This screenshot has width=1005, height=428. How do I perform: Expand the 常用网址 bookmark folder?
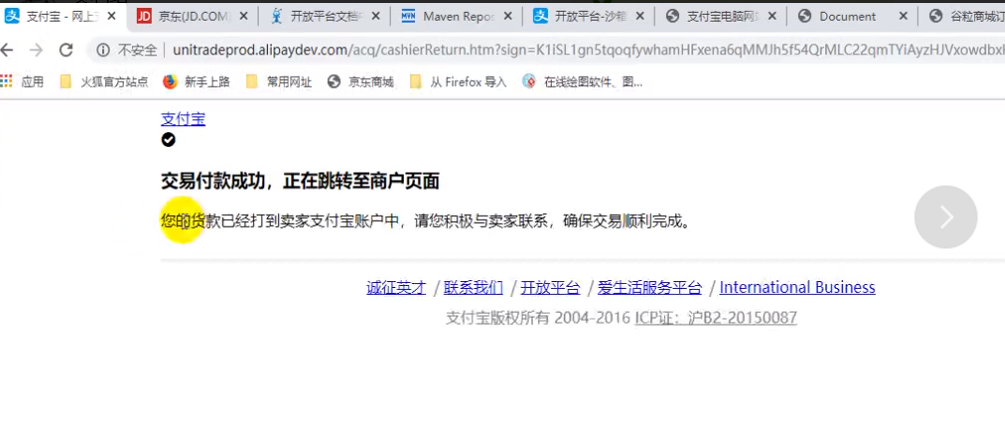pyautogui.click(x=279, y=82)
